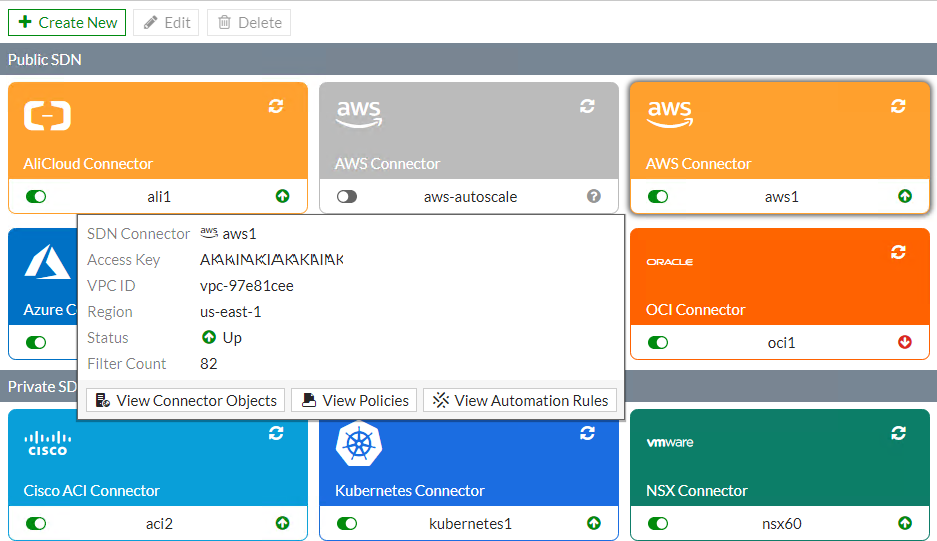
Task: Toggle the aci2 connector switch
Action: [36, 523]
